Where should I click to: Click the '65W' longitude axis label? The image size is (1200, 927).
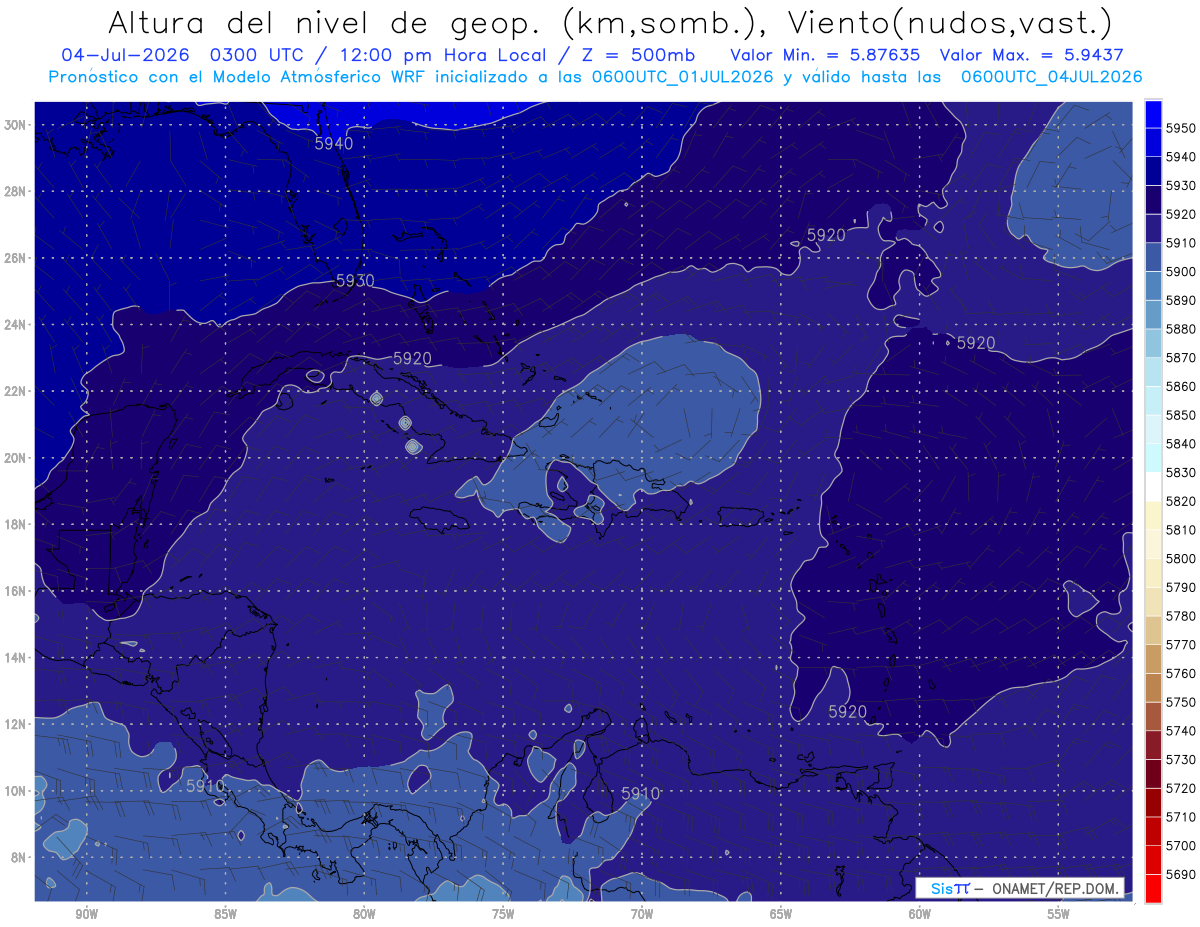[781, 914]
